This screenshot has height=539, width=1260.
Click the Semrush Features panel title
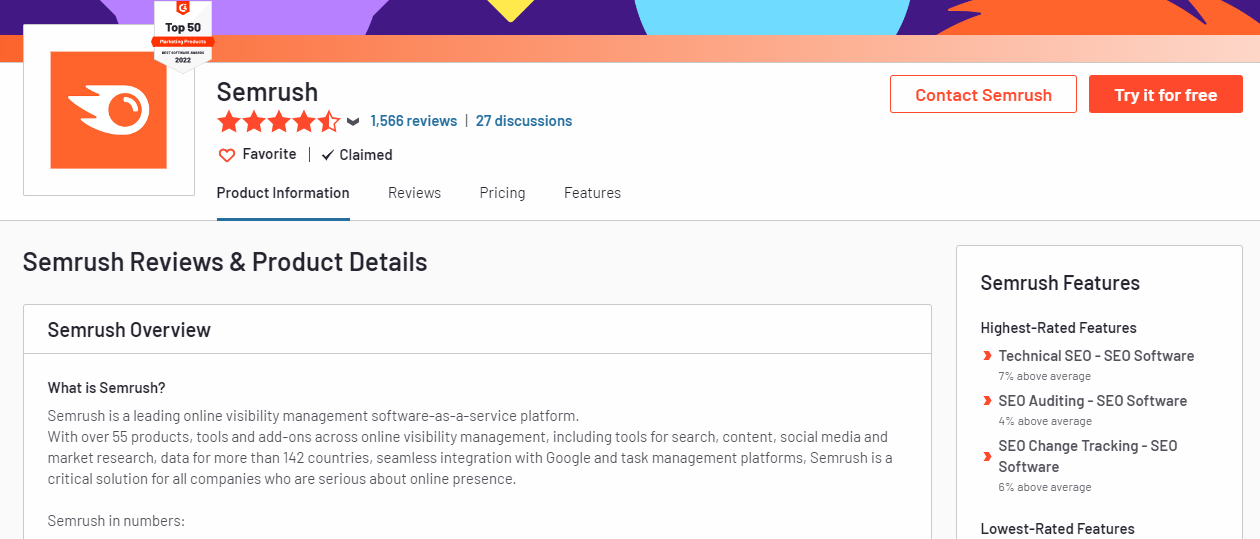click(x=1060, y=283)
